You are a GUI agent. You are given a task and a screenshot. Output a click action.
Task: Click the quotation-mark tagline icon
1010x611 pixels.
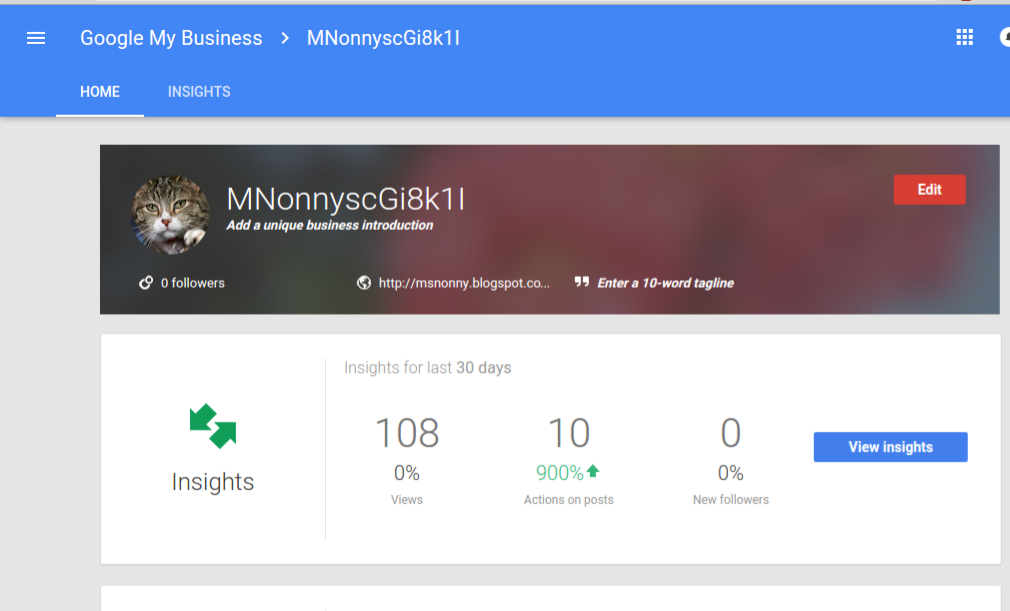tap(582, 282)
